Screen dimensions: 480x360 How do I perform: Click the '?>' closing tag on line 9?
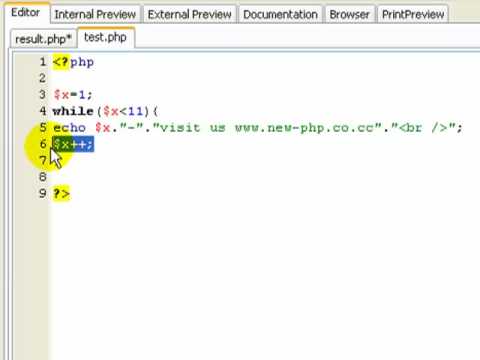62,193
